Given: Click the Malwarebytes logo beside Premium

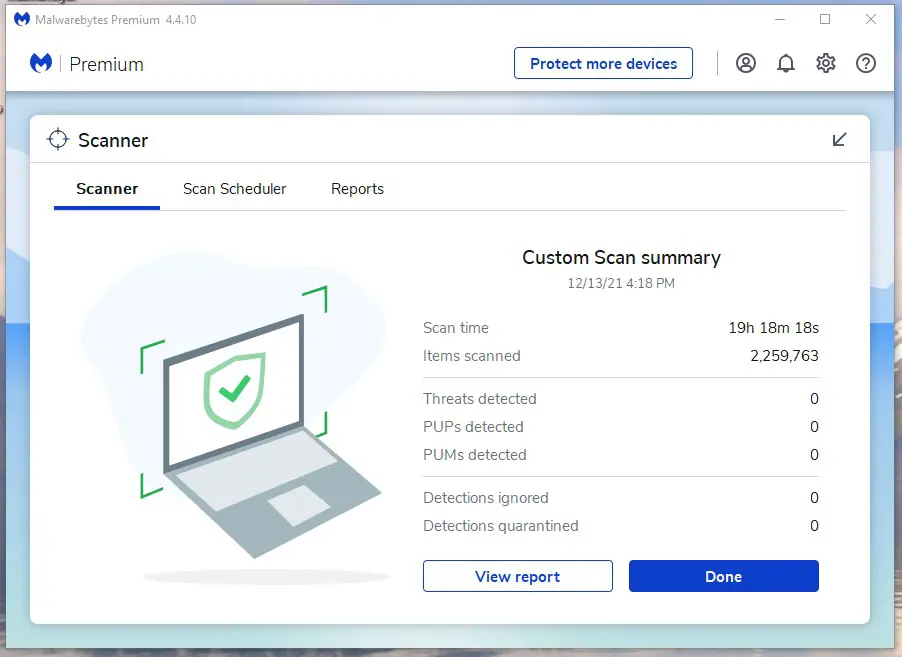Looking at the screenshot, I should (x=41, y=63).
